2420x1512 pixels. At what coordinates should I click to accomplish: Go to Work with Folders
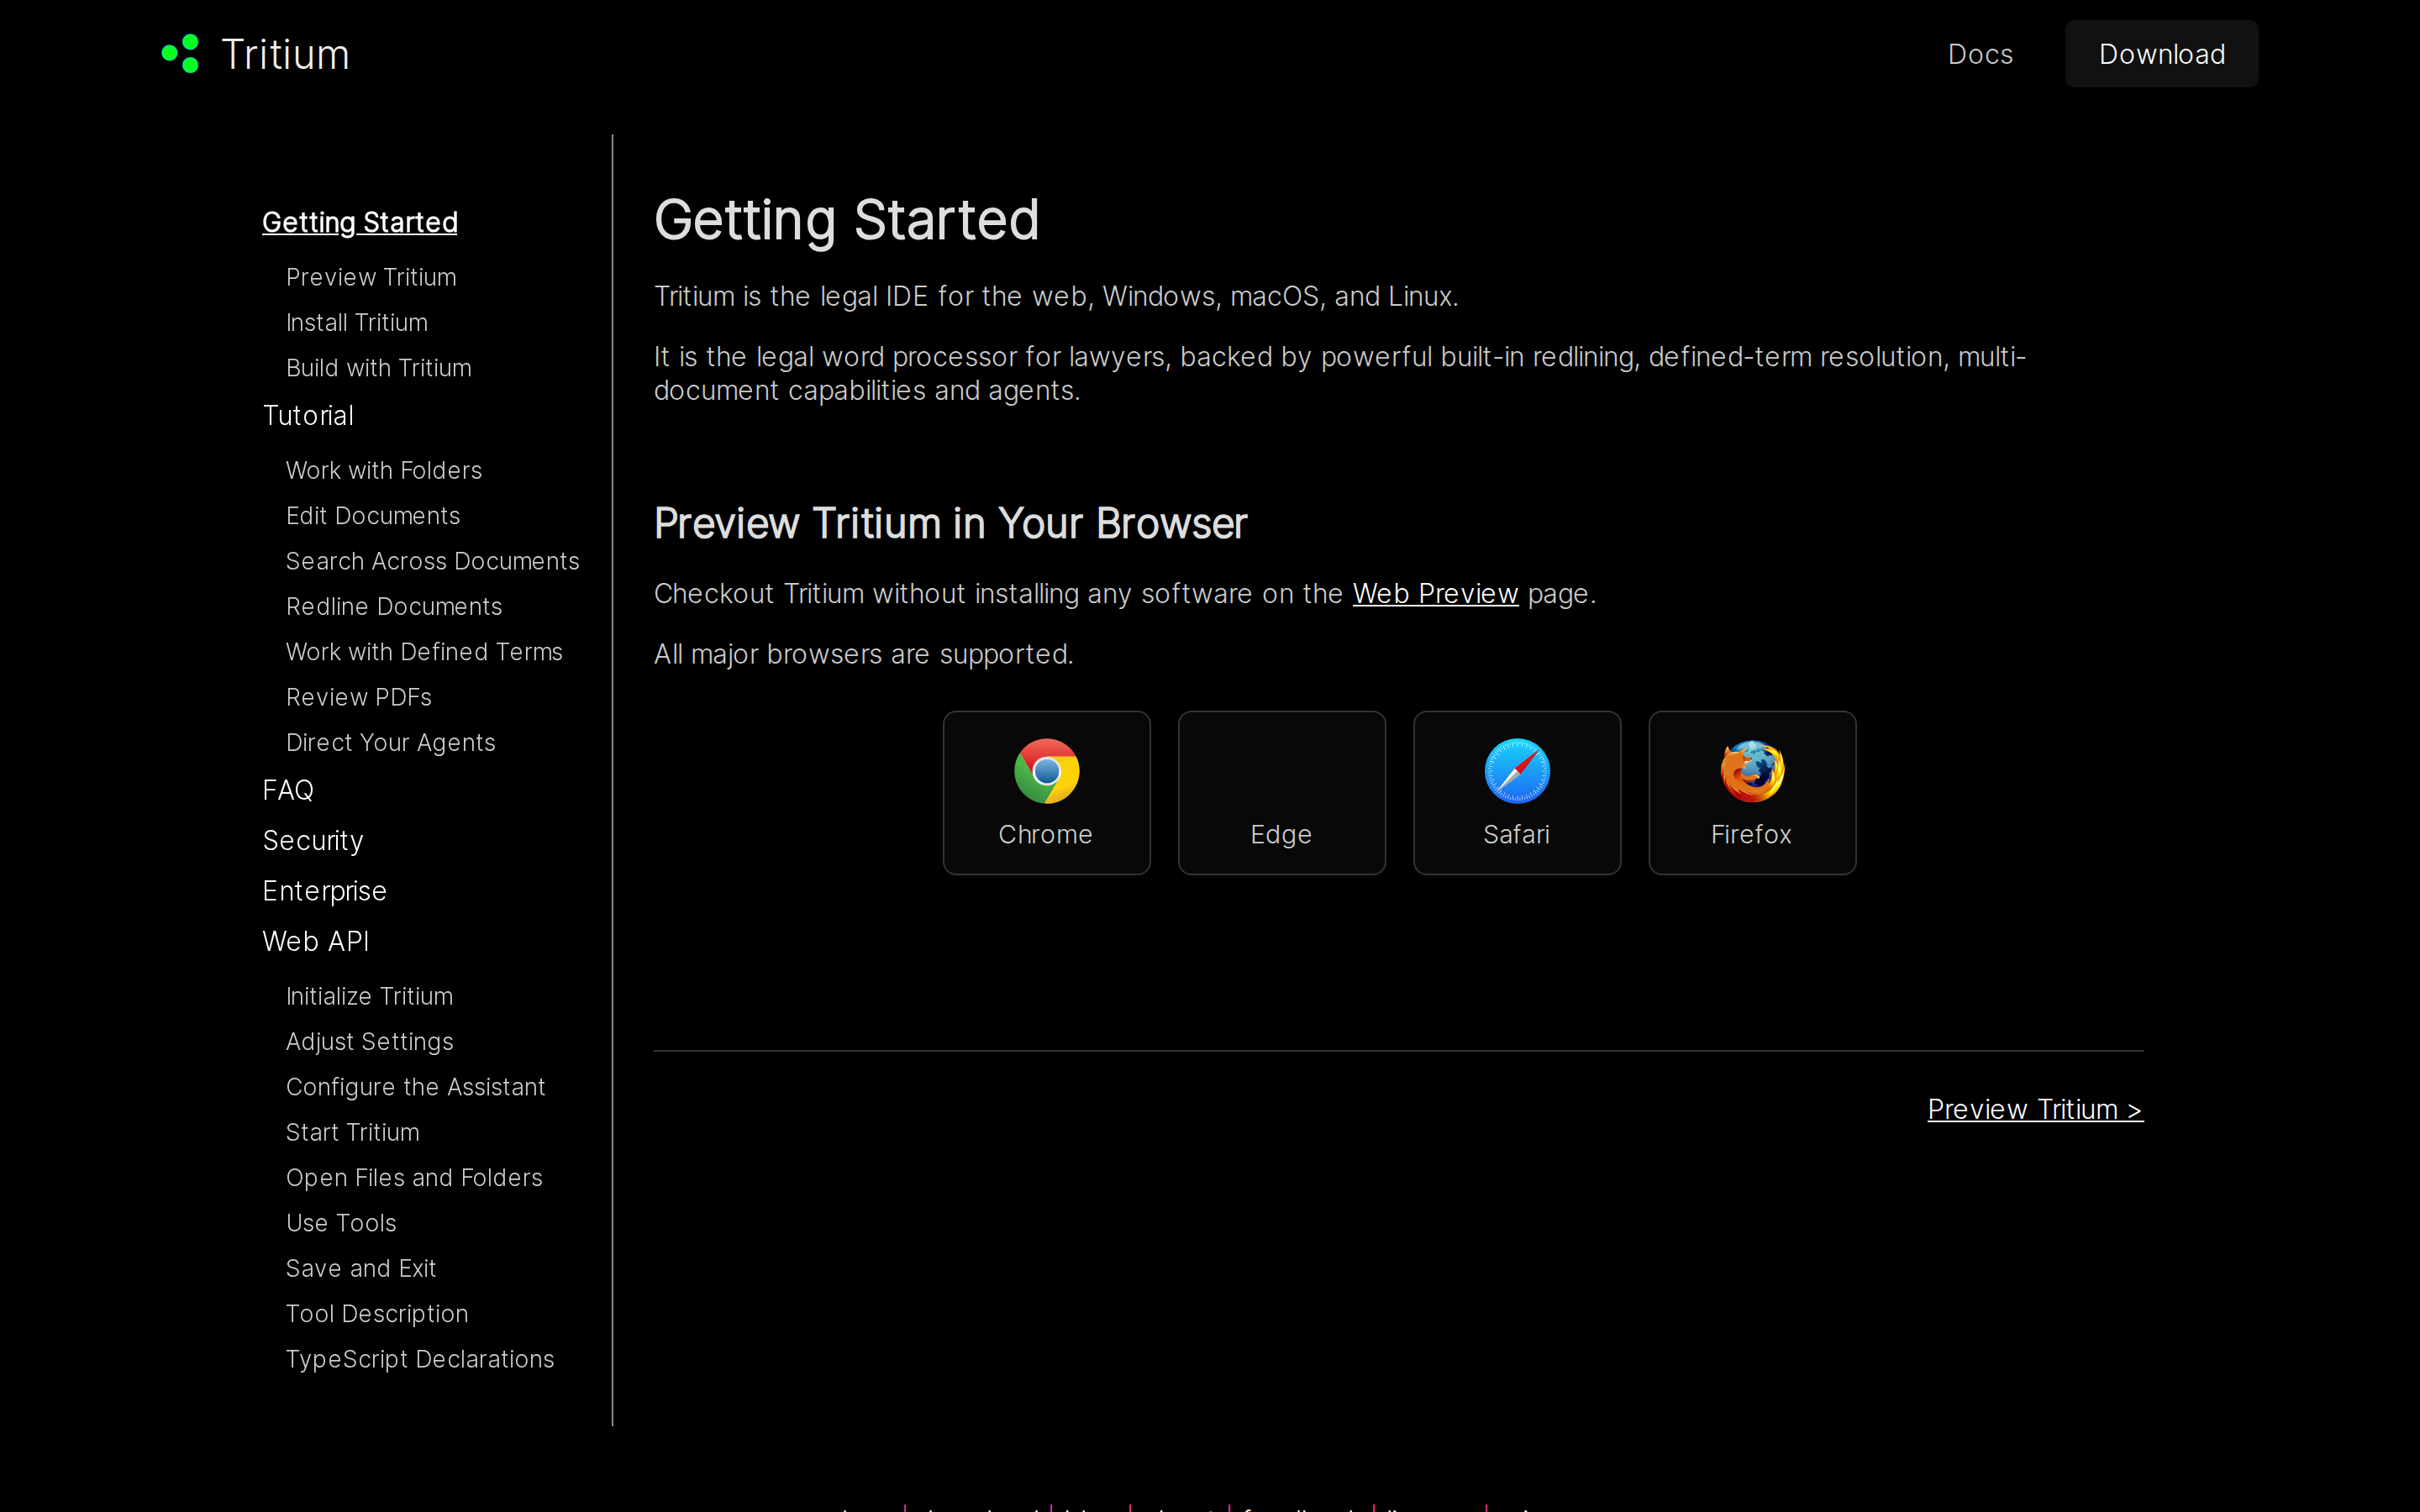click(384, 470)
